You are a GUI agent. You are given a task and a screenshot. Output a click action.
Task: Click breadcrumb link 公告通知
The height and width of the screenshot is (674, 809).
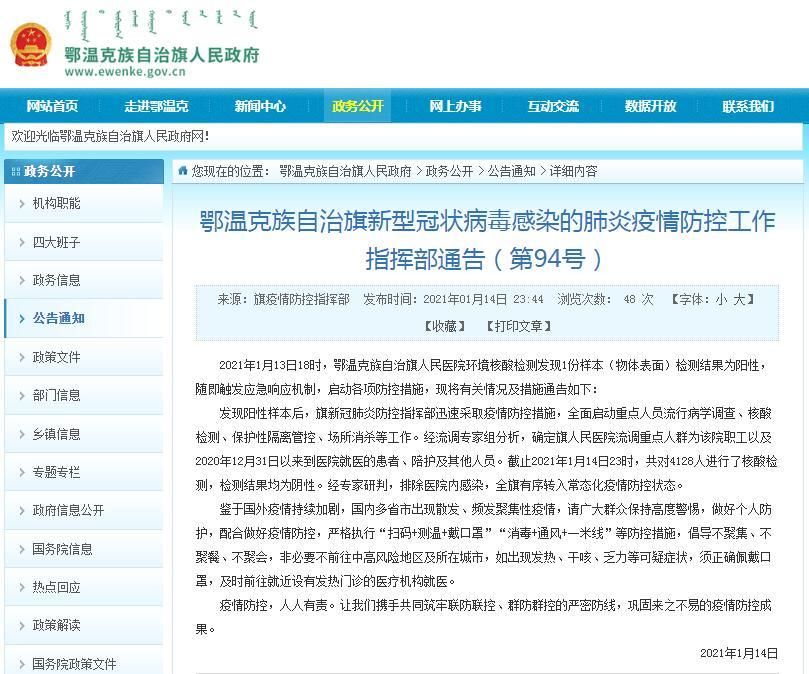click(x=511, y=171)
